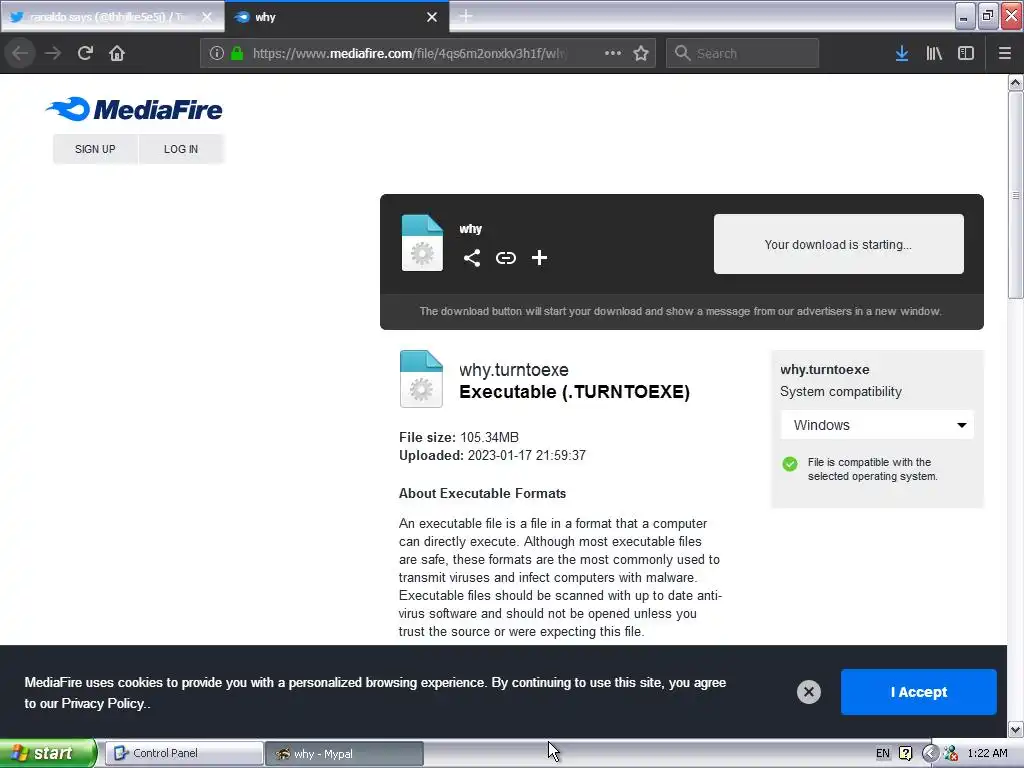Open a new tab with plus button
The width and height of the screenshot is (1024, 768).
click(466, 16)
